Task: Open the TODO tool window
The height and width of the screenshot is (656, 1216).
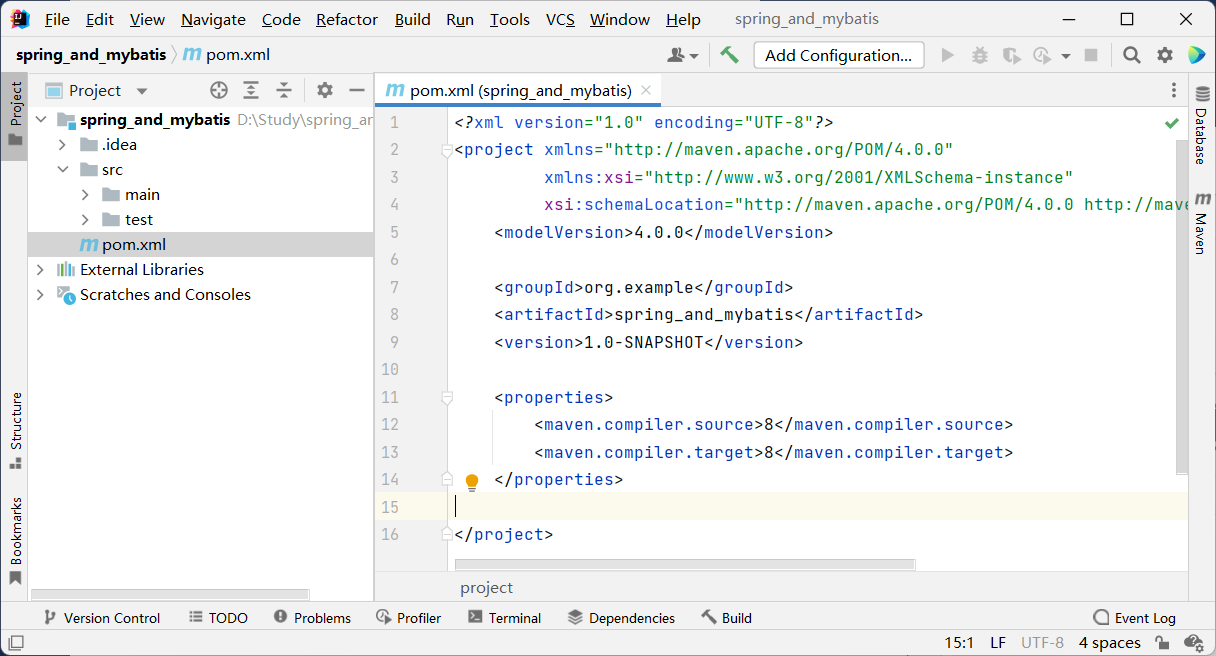Action: [217, 618]
